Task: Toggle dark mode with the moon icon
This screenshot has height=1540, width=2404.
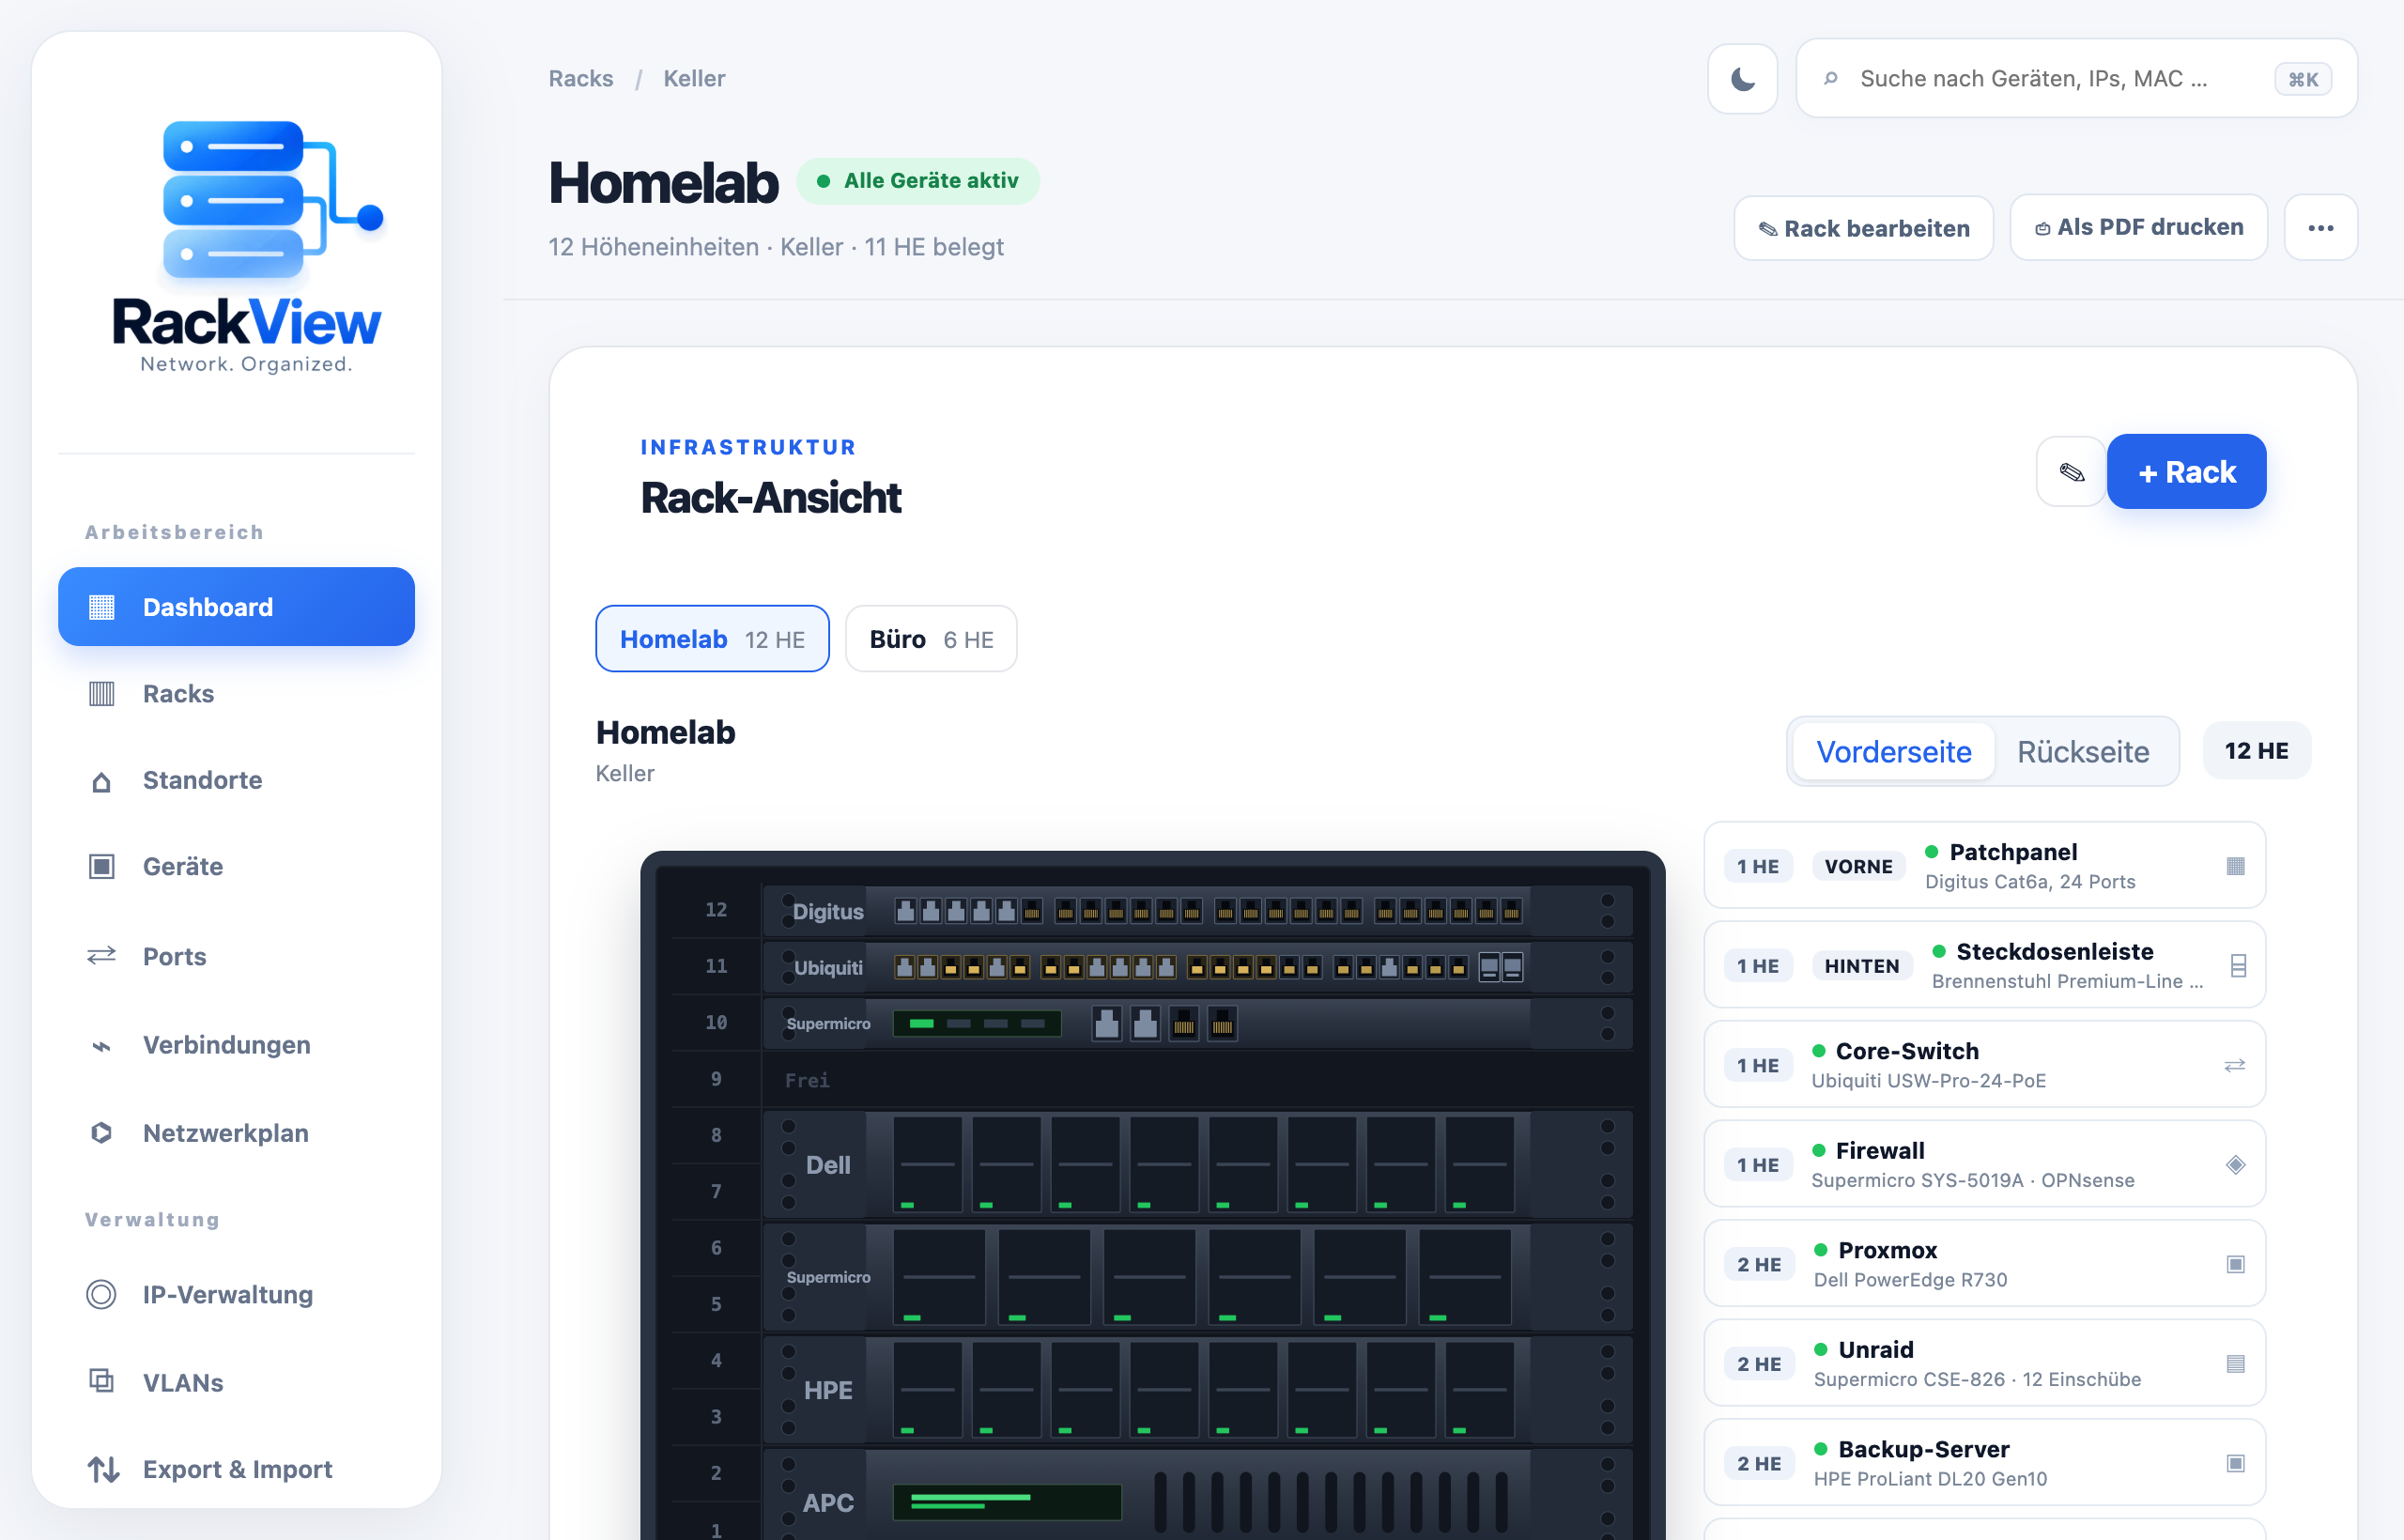Action: pos(1742,79)
